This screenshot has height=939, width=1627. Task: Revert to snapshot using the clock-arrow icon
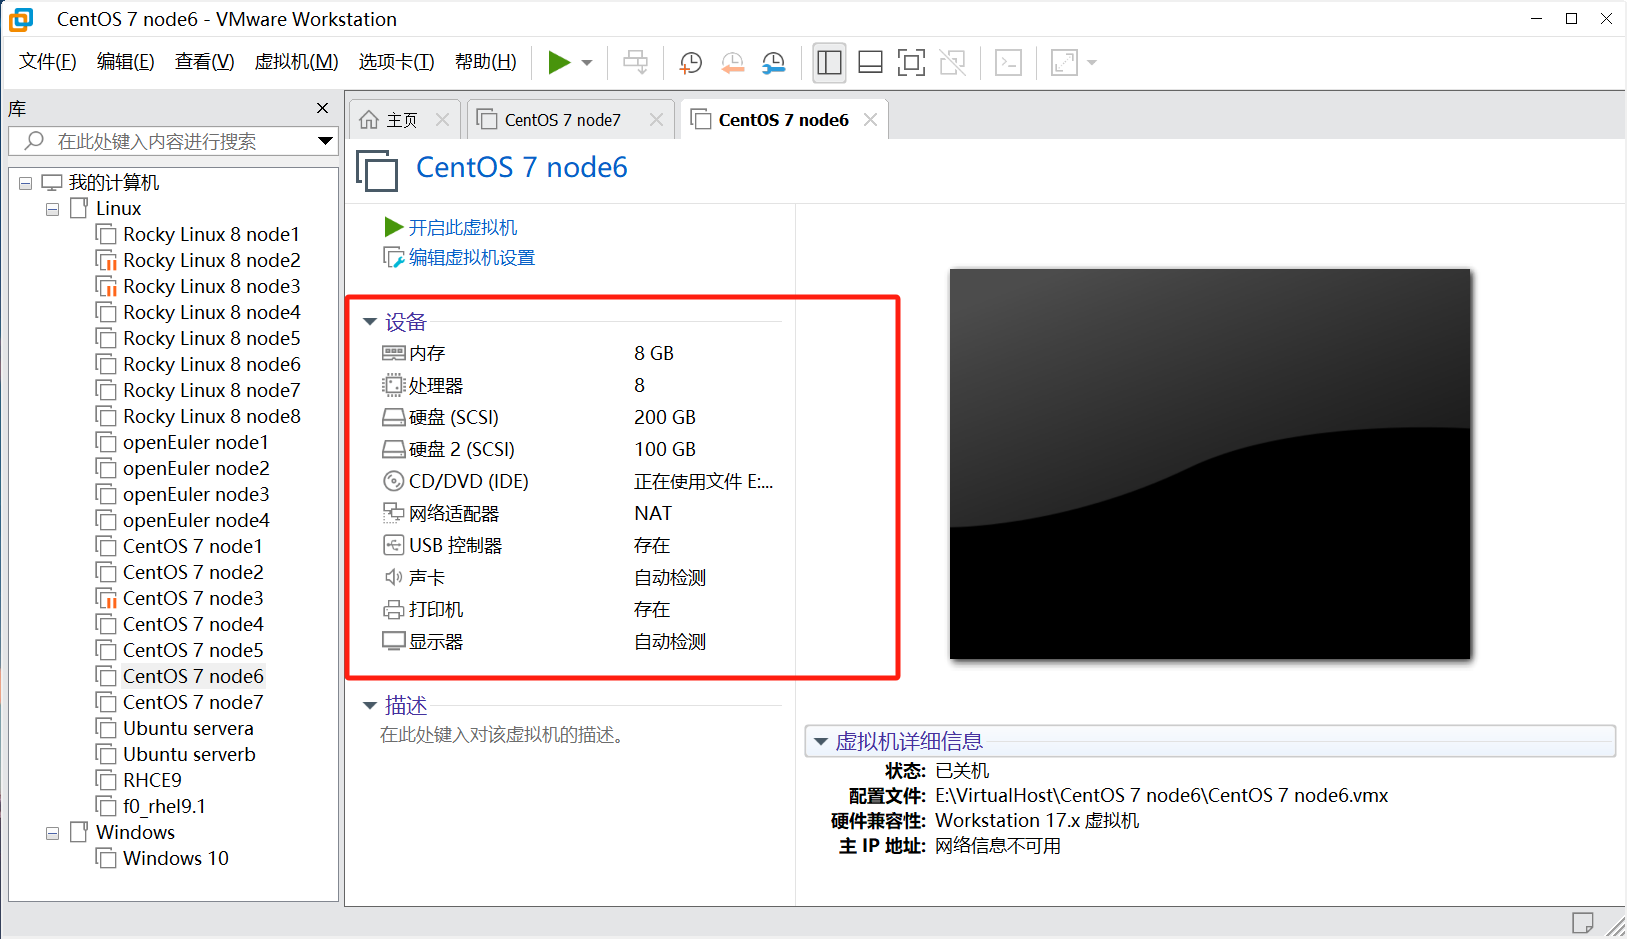[732, 63]
